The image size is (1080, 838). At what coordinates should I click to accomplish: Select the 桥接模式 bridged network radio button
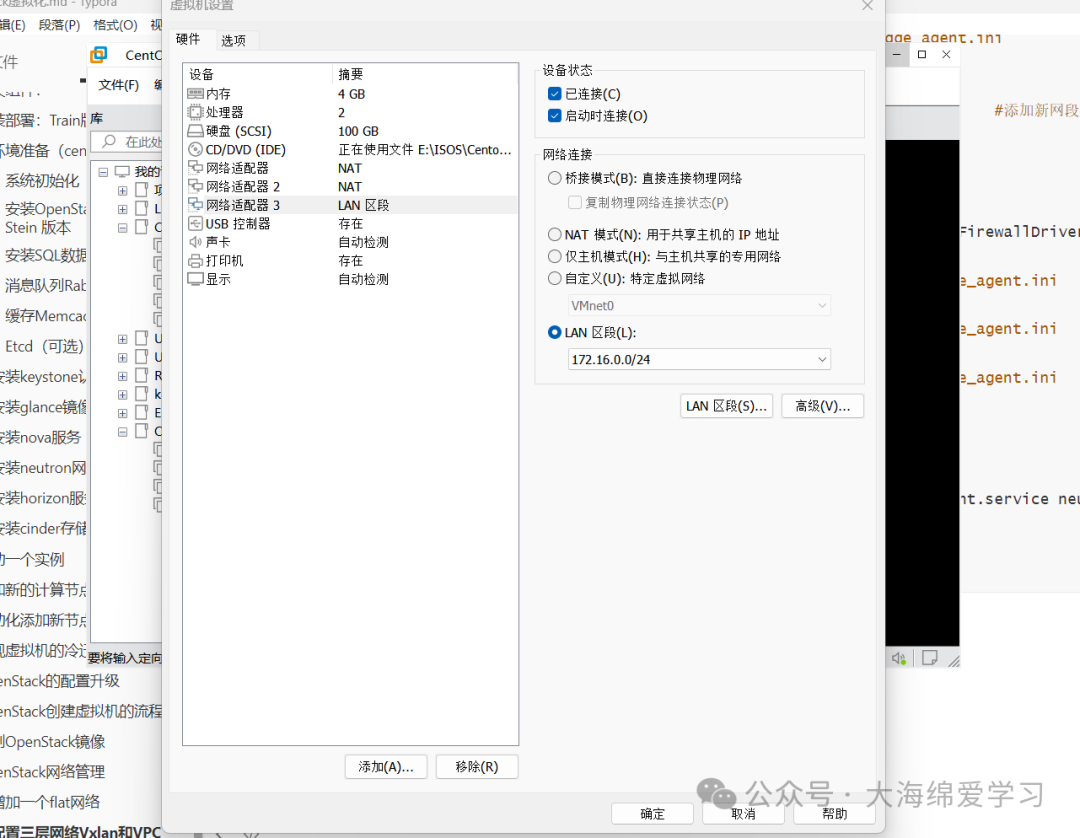click(x=554, y=178)
